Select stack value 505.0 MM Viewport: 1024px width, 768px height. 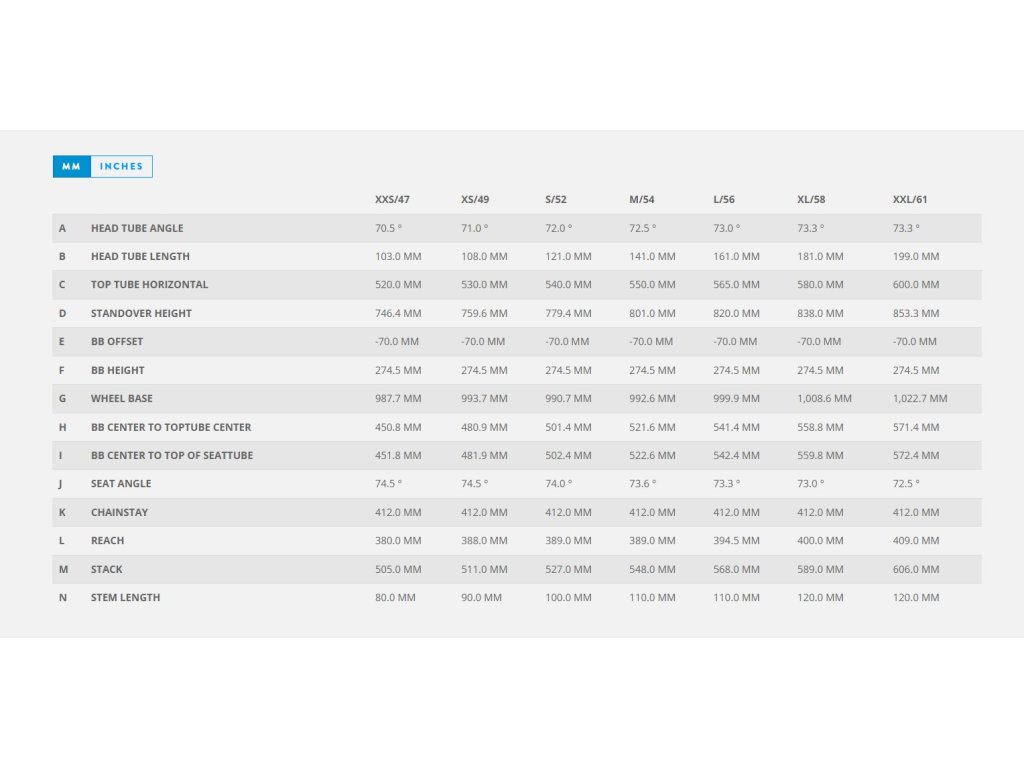click(x=398, y=569)
